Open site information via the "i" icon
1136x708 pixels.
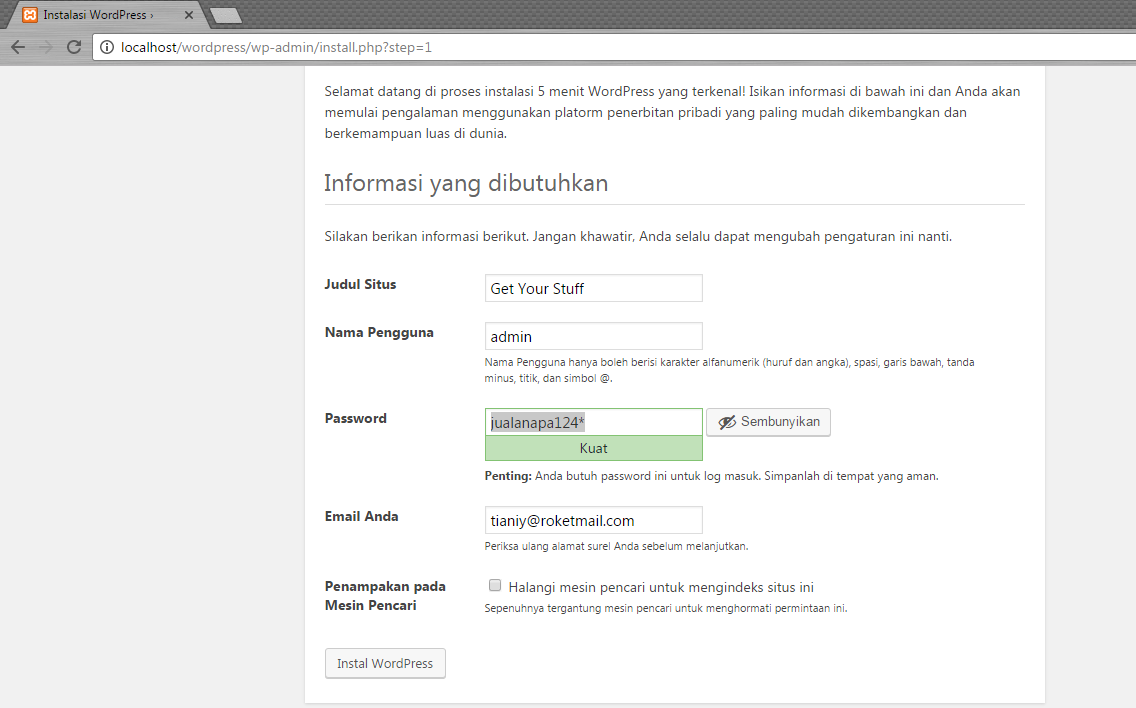[x=106, y=47]
